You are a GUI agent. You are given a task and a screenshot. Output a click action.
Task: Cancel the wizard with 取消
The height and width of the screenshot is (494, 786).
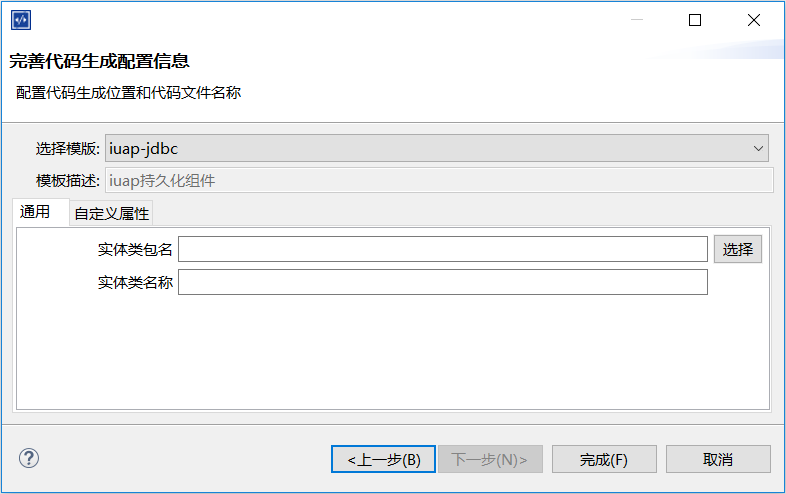coord(718,459)
